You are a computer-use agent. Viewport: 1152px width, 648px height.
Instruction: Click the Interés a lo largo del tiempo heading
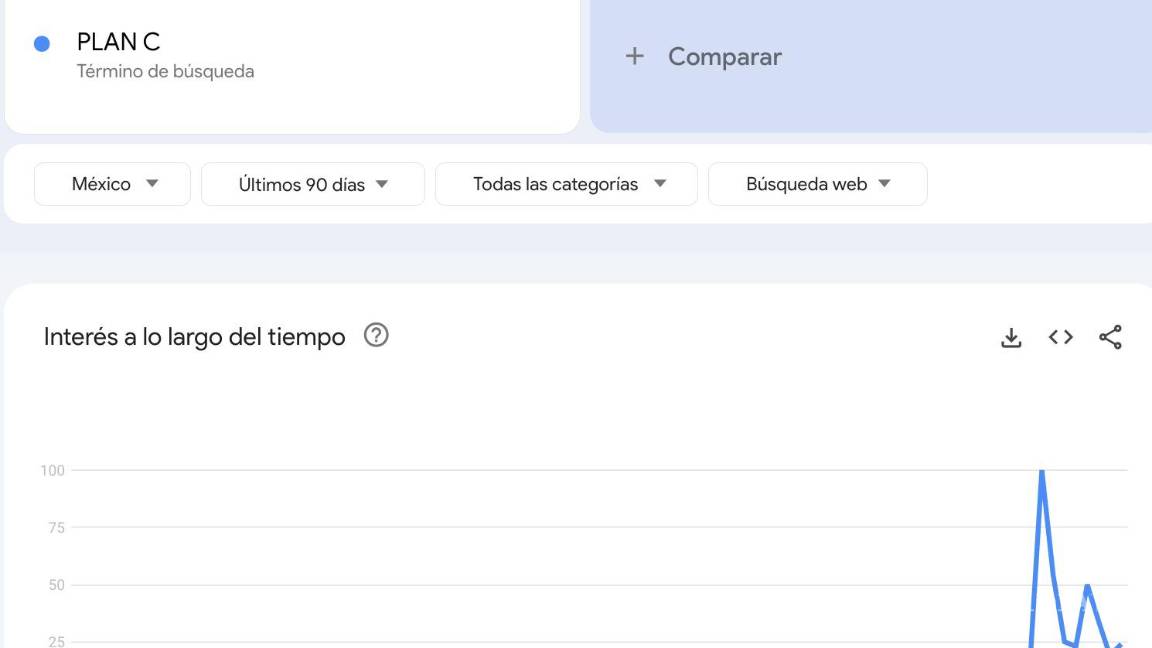(193, 337)
